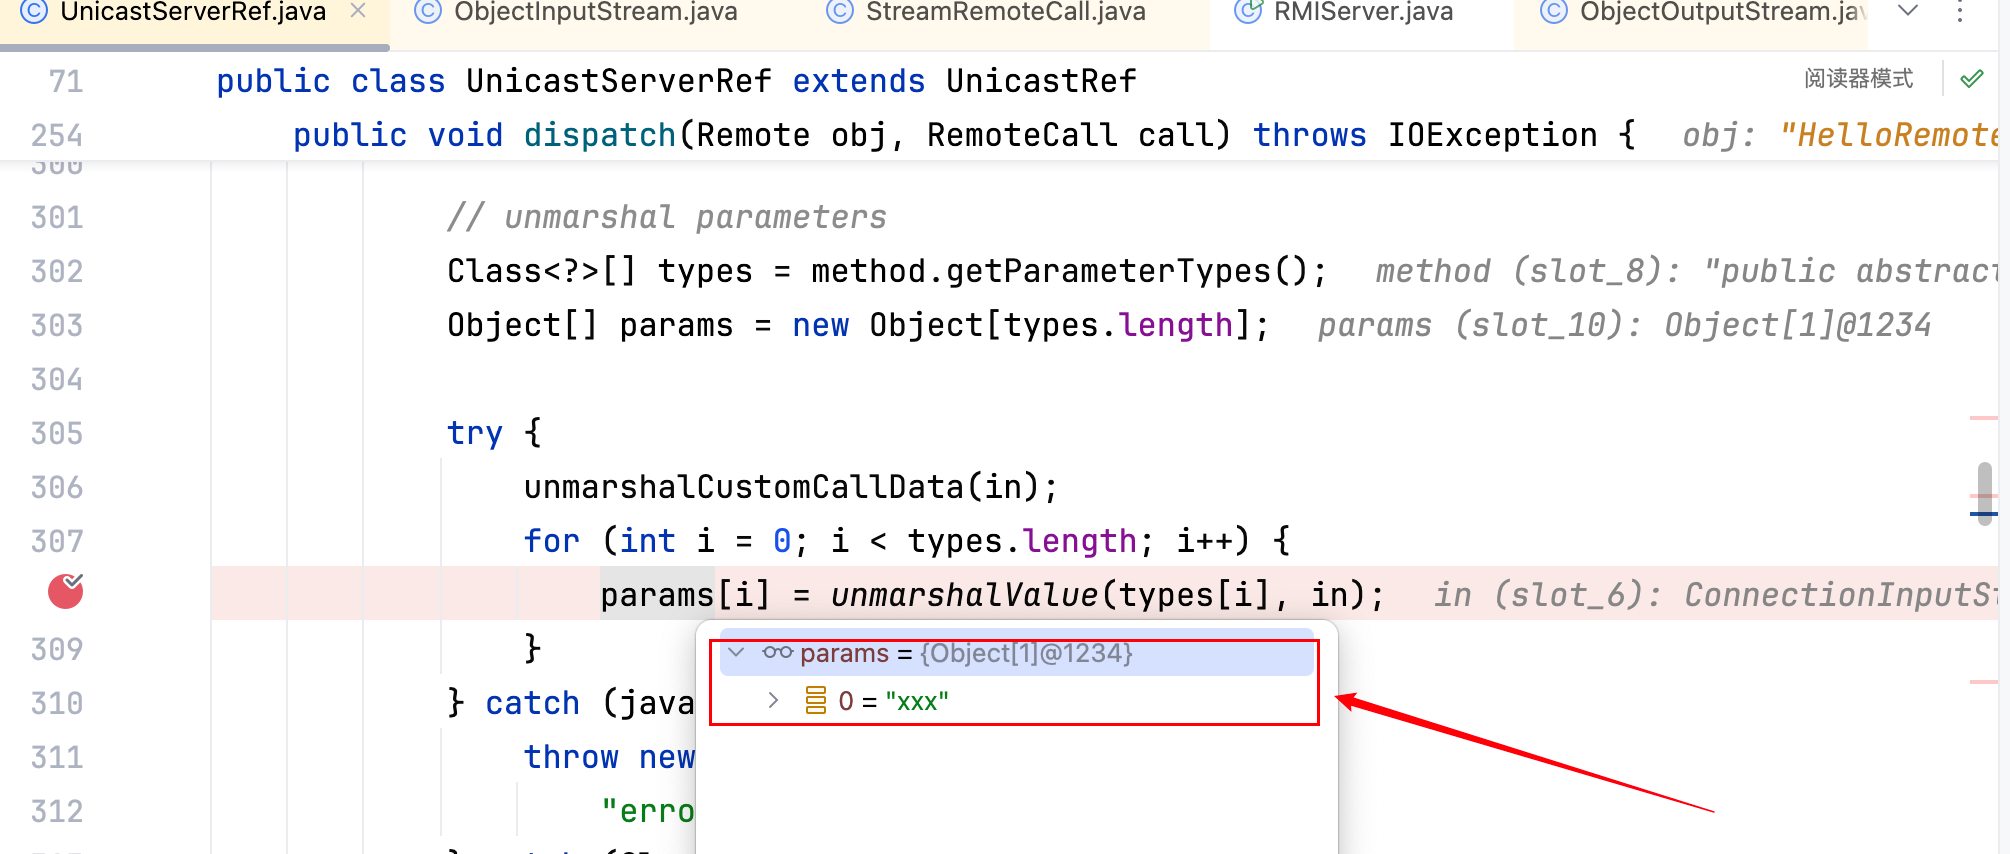The height and width of the screenshot is (854, 2010).
Task: Click the StreamRemoteCall.java class icon
Action: (x=840, y=12)
